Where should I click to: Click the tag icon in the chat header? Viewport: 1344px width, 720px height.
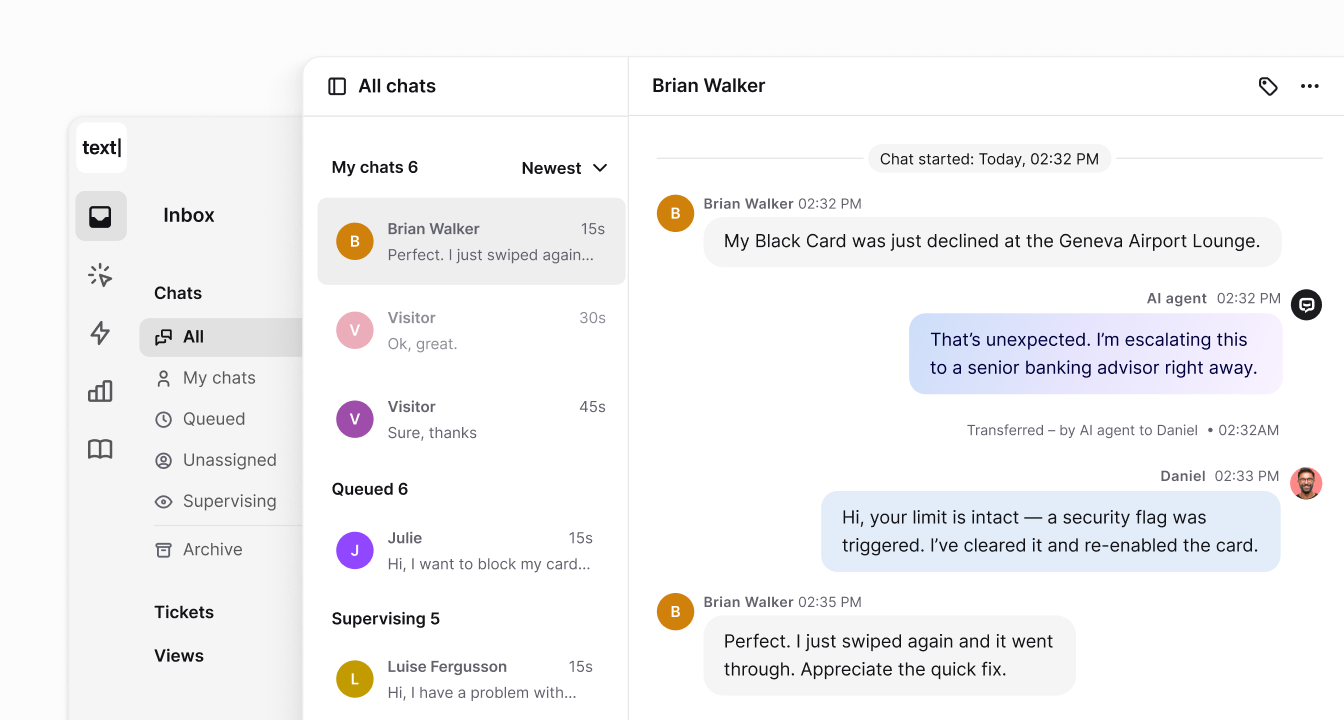tap(1268, 86)
